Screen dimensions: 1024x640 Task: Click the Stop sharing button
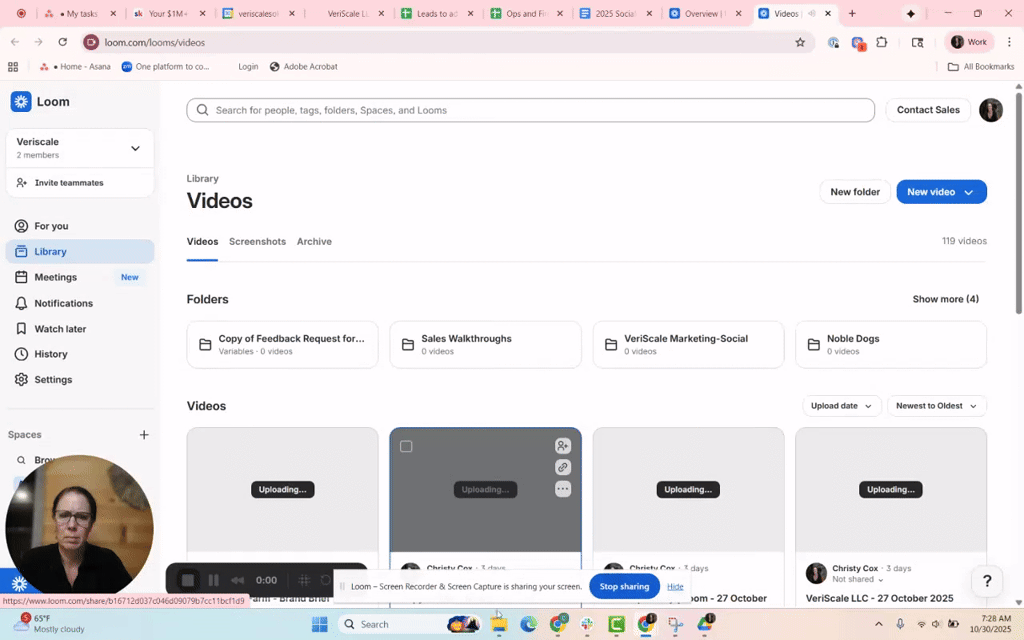624,586
